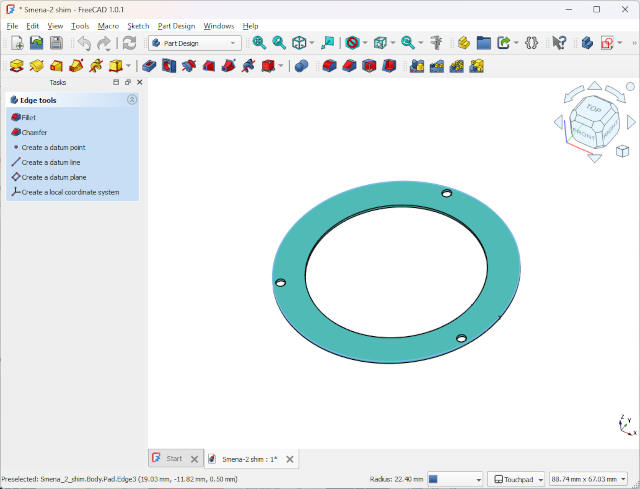This screenshot has width=640, height=489.
Task: Click the Pocket tool icon
Action: point(149,66)
